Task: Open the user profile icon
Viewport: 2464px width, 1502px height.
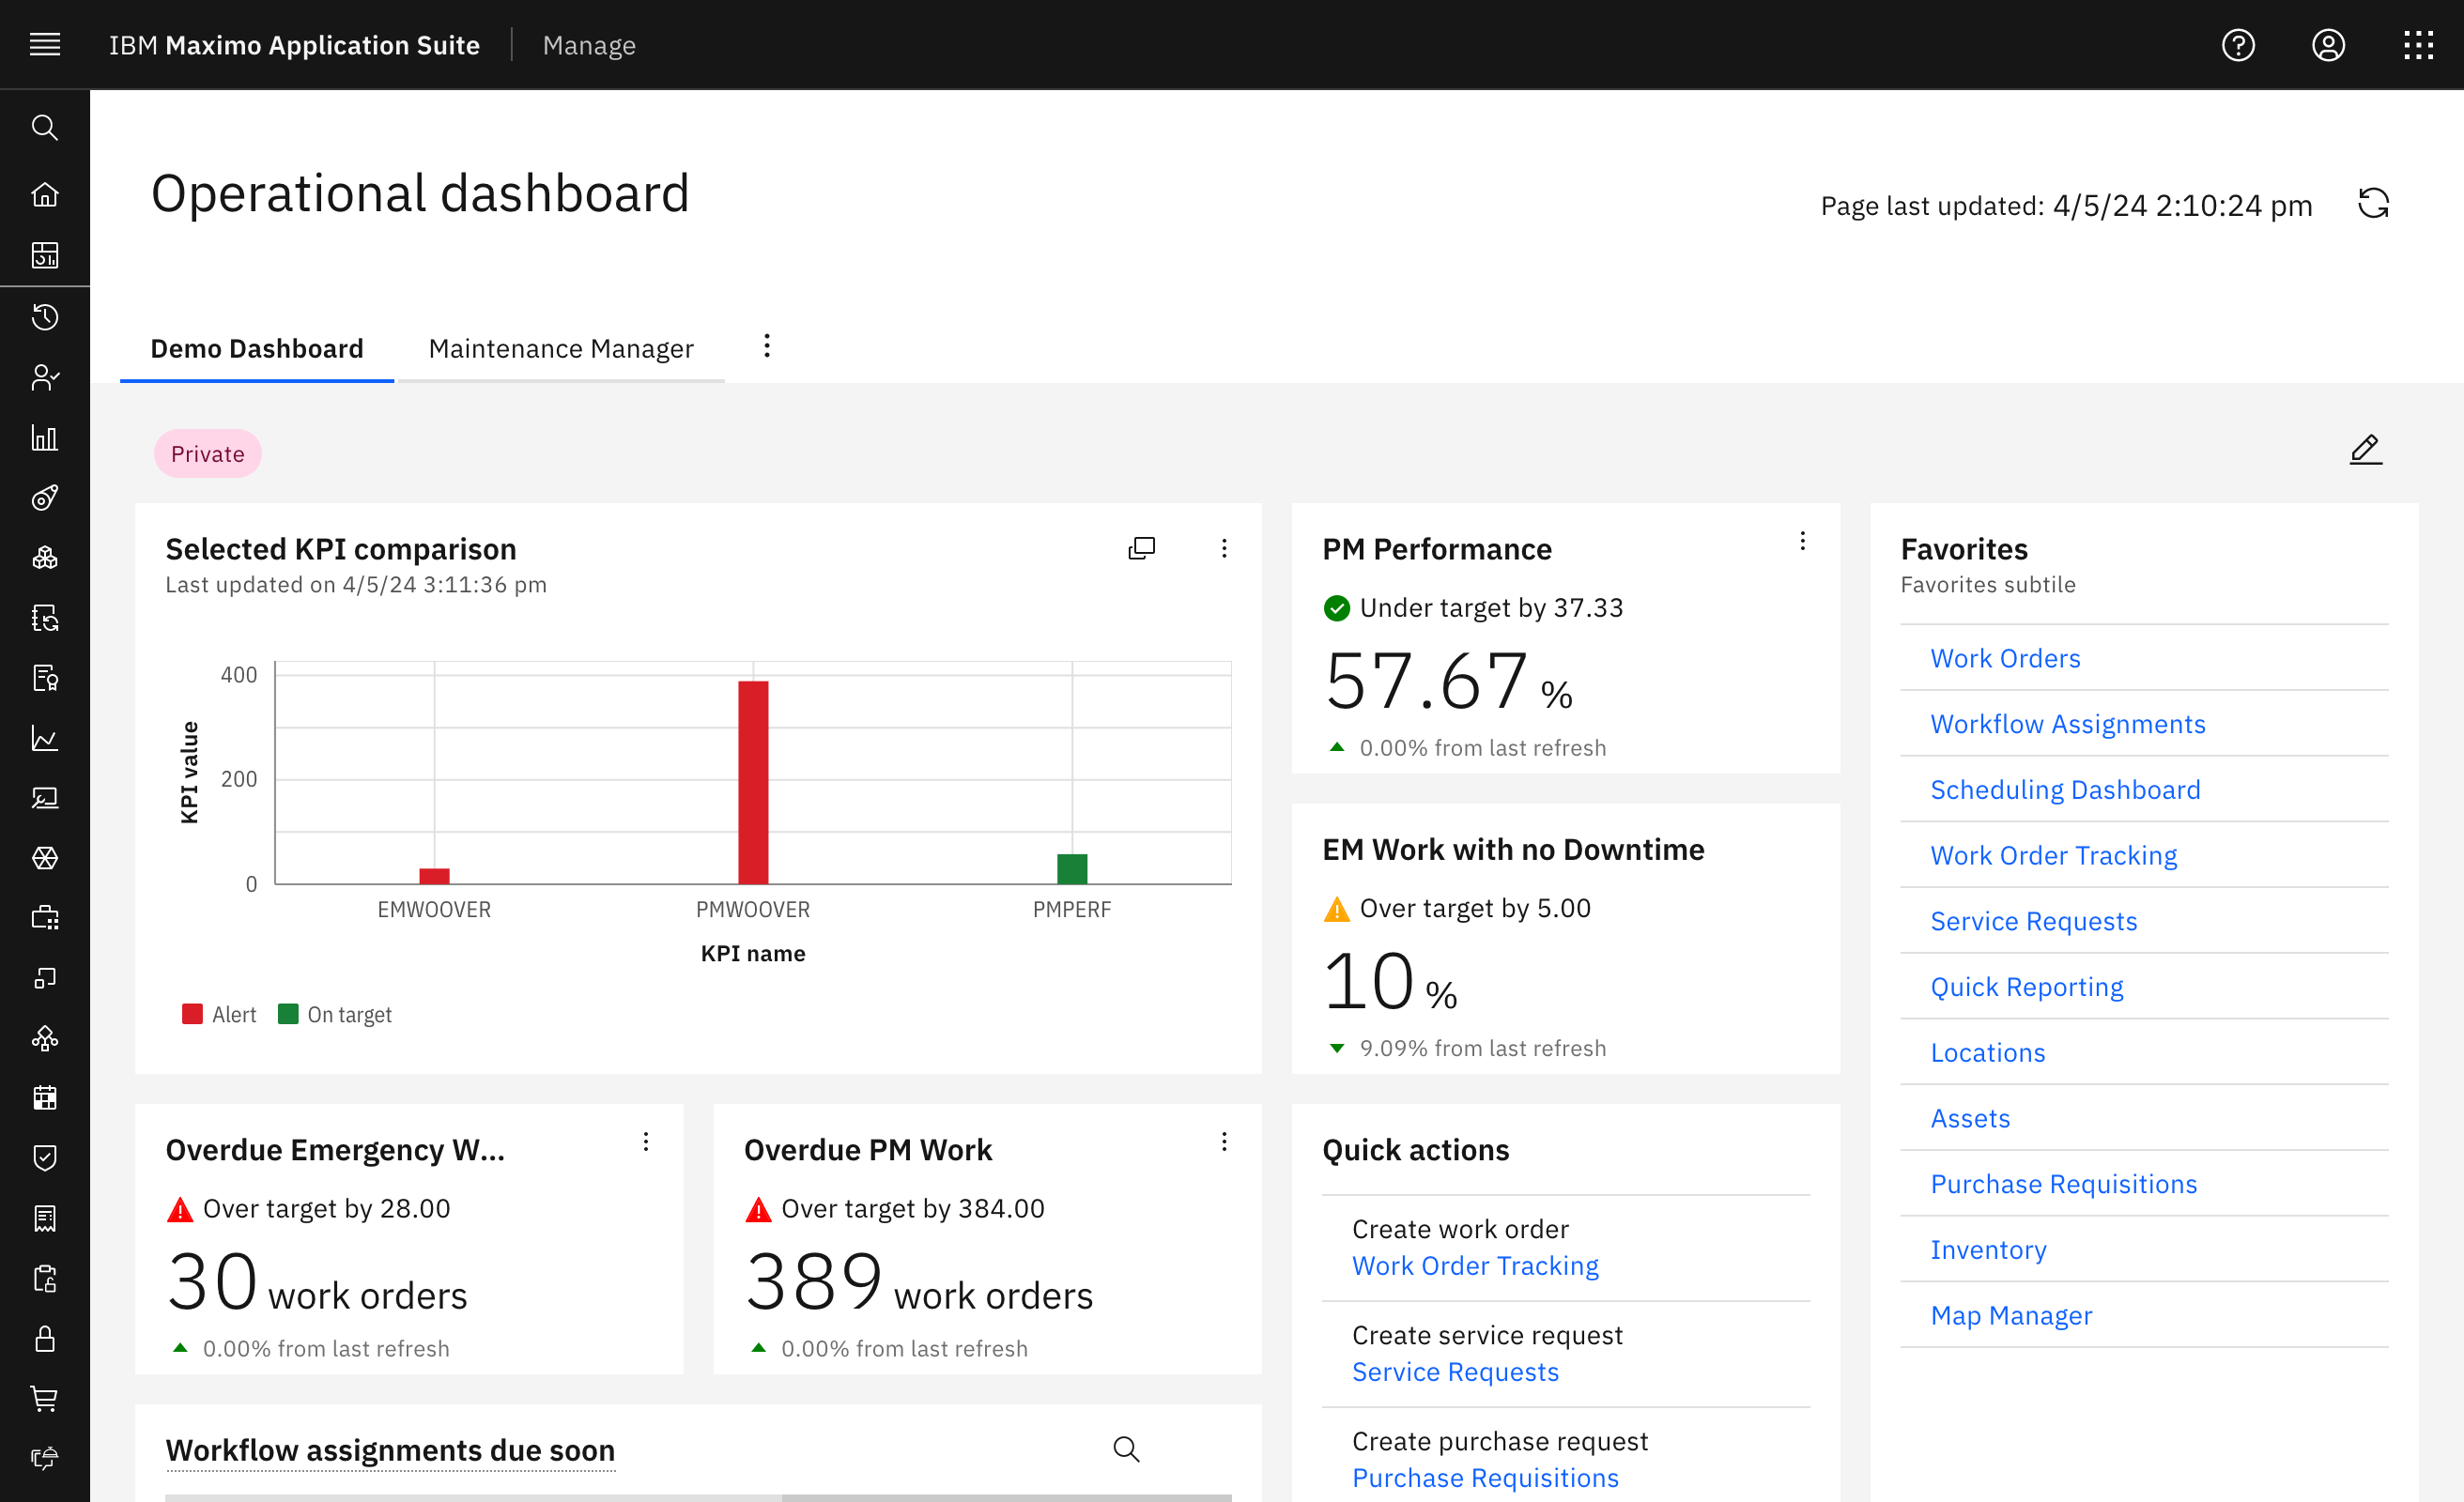Action: click(x=2329, y=45)
